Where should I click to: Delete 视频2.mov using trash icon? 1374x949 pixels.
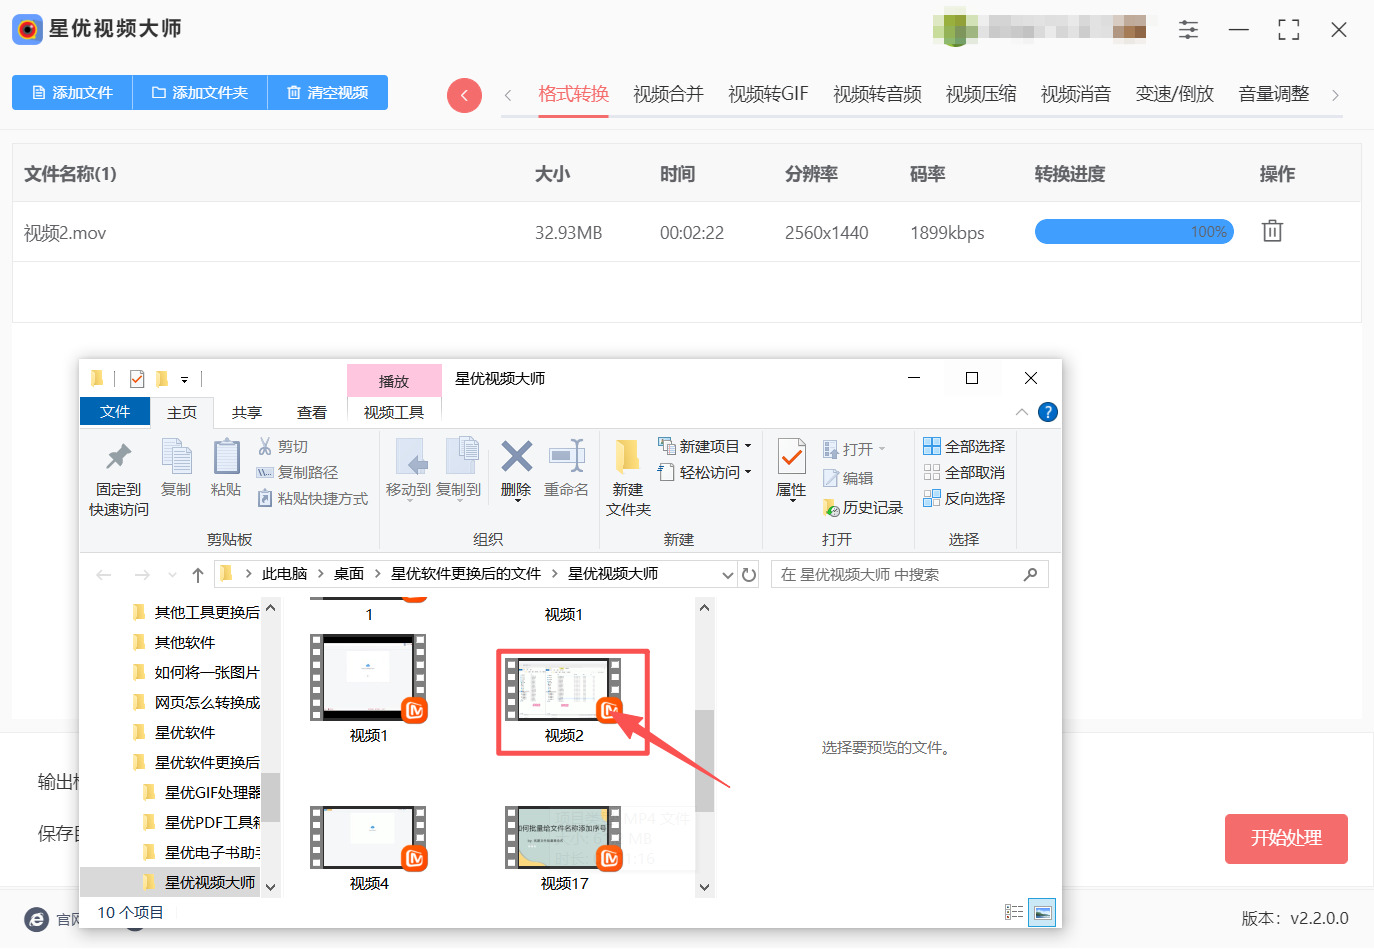1271,232
